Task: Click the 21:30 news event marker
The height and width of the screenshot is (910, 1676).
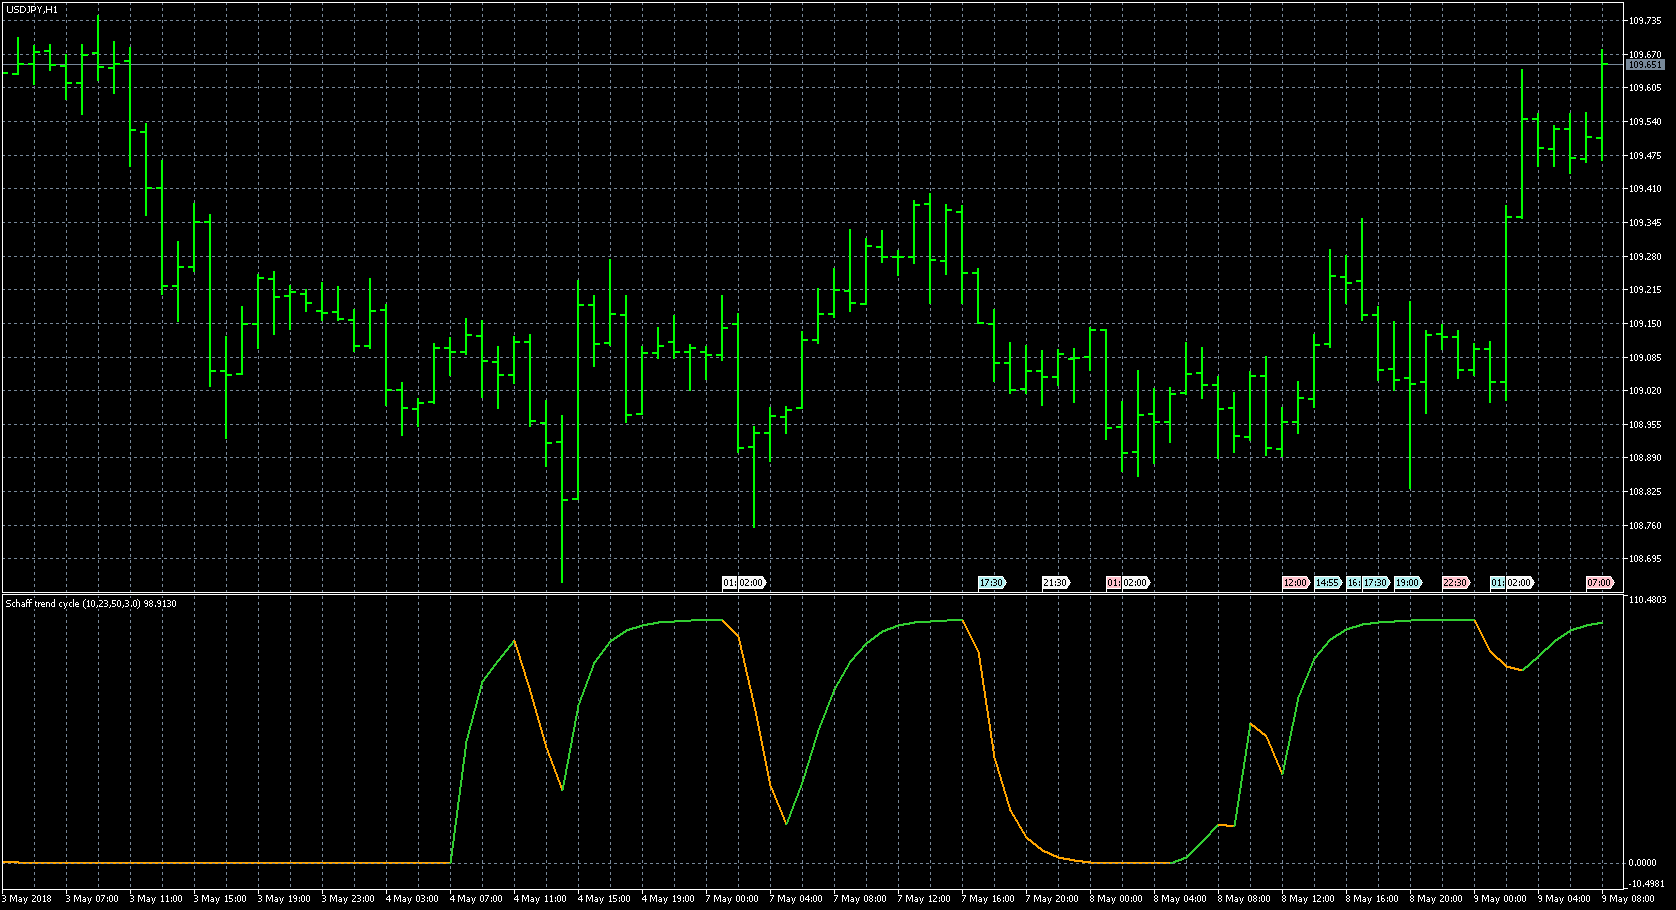Action: [1055, 583]
